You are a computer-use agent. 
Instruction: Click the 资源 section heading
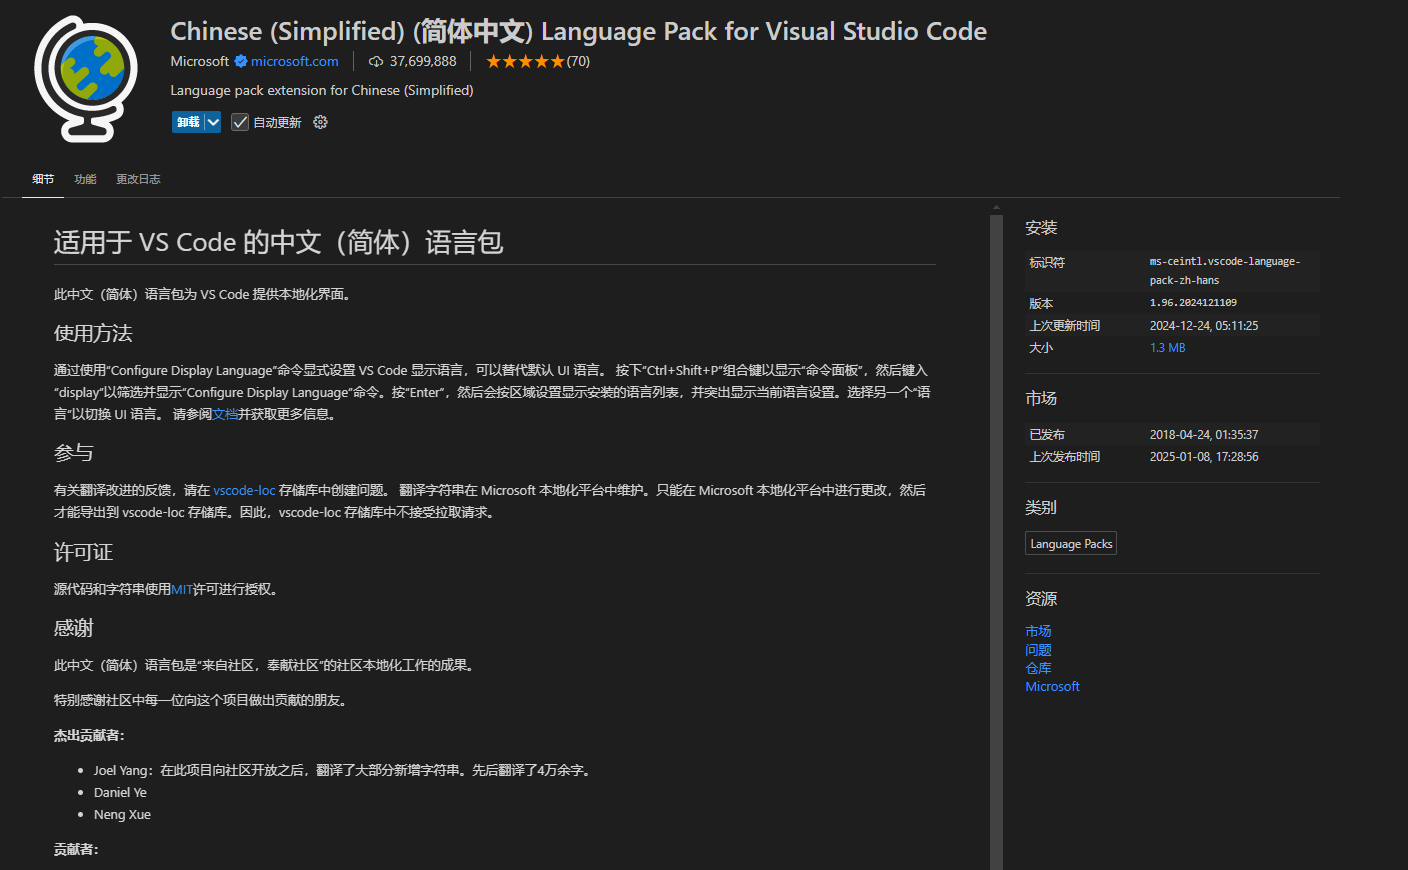point(1041,598)
